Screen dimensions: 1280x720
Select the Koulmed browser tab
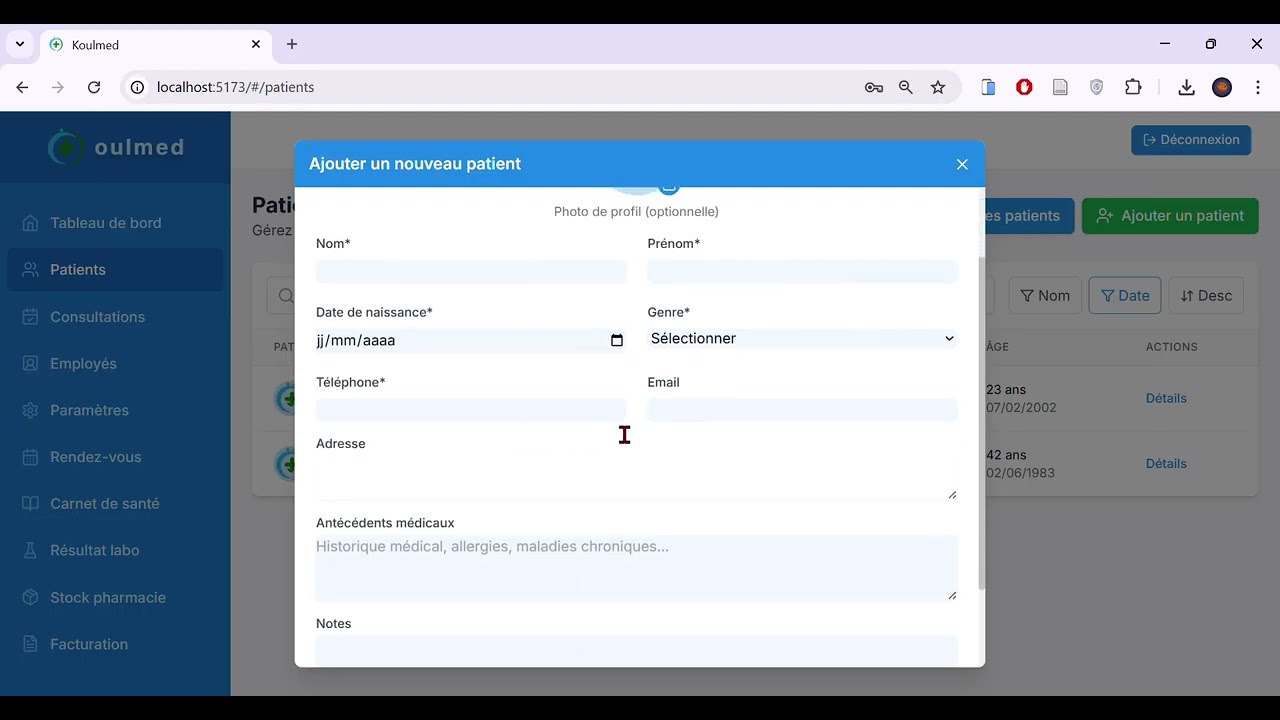pyautogui.click(x=155, y=45)
